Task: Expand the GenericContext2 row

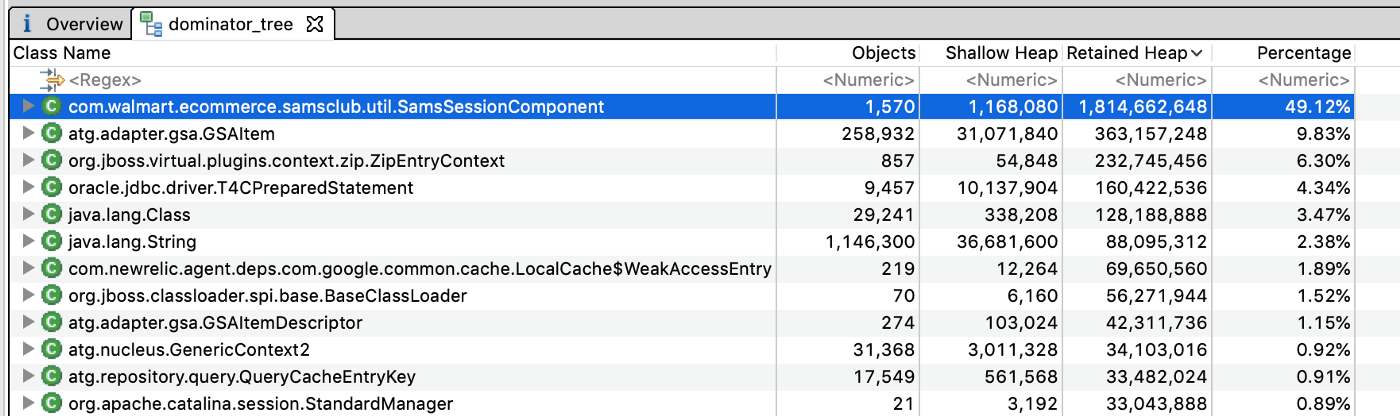Action: point(28,349)
